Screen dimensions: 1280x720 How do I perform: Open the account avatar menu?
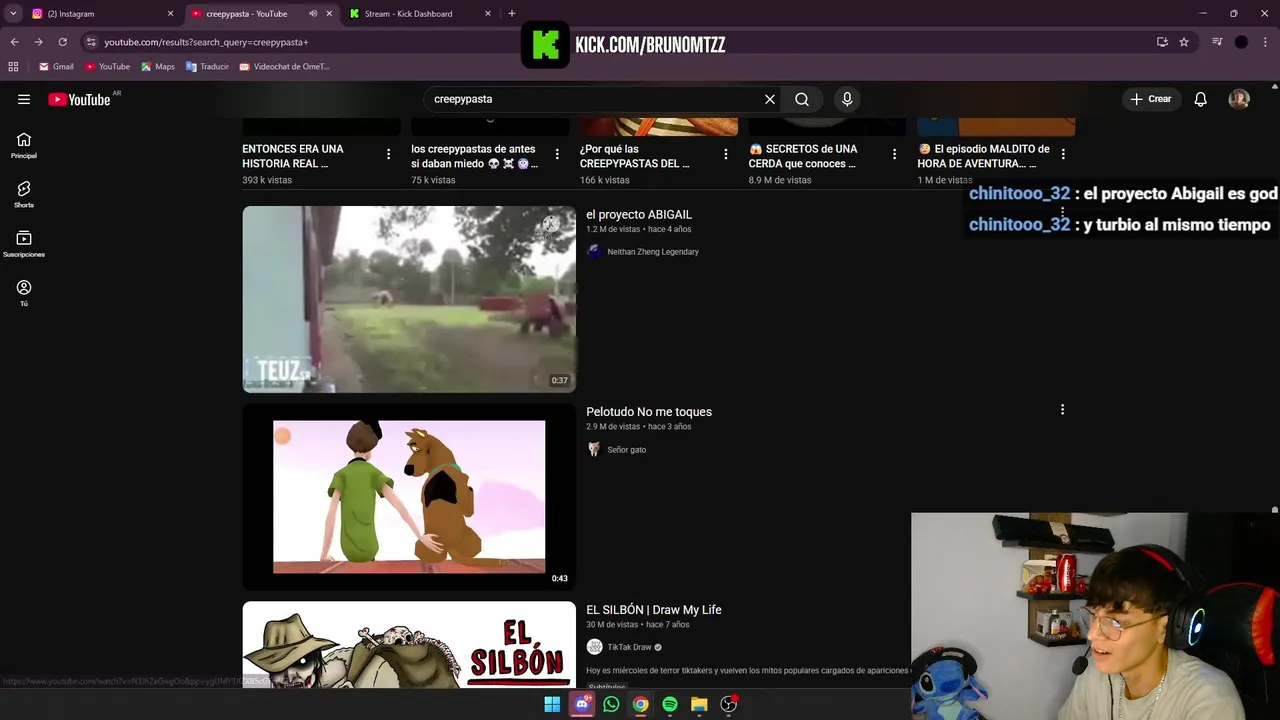click(x=1239, y=99)
